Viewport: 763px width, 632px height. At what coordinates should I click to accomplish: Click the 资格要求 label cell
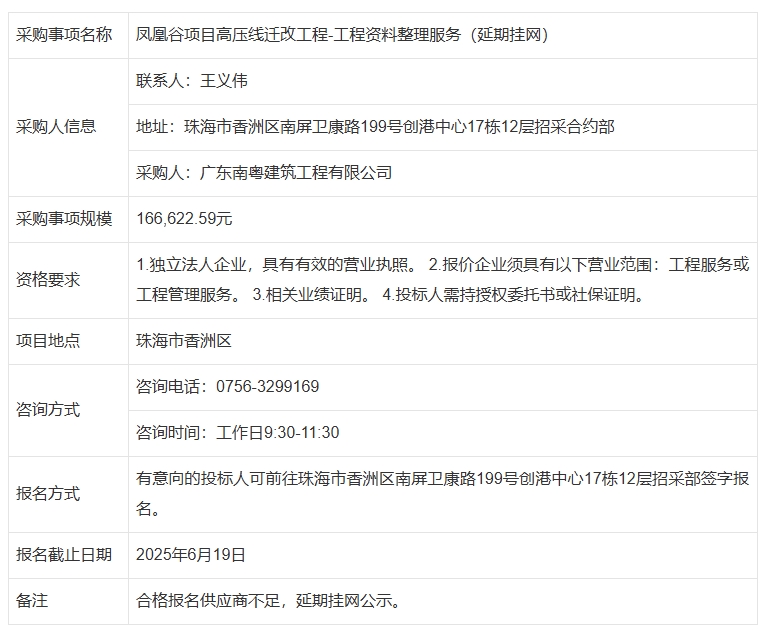click(48, 280)
